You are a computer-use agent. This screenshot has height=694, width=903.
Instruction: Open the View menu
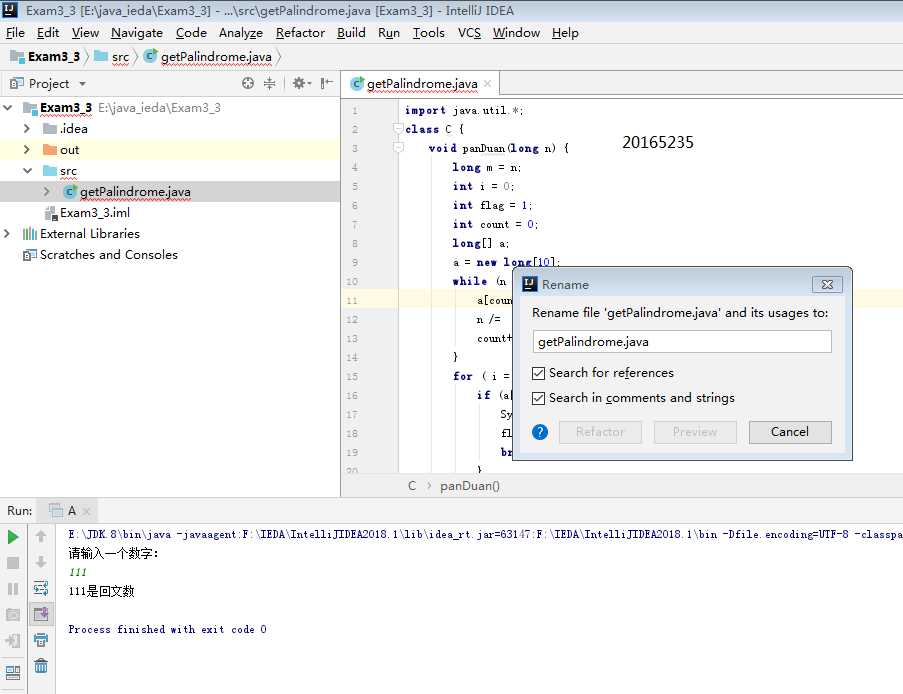pyautogui.click(x=85, y=33)
